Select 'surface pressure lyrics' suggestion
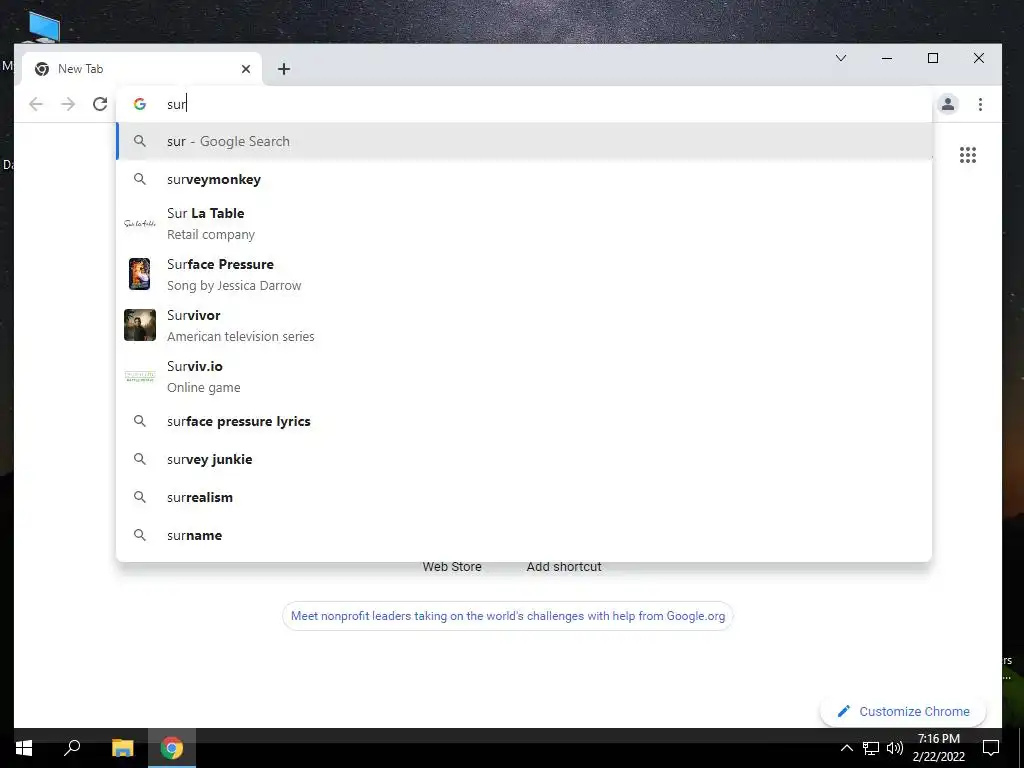Viewport: 1024px width, 768px height. (x=524, y=421)
